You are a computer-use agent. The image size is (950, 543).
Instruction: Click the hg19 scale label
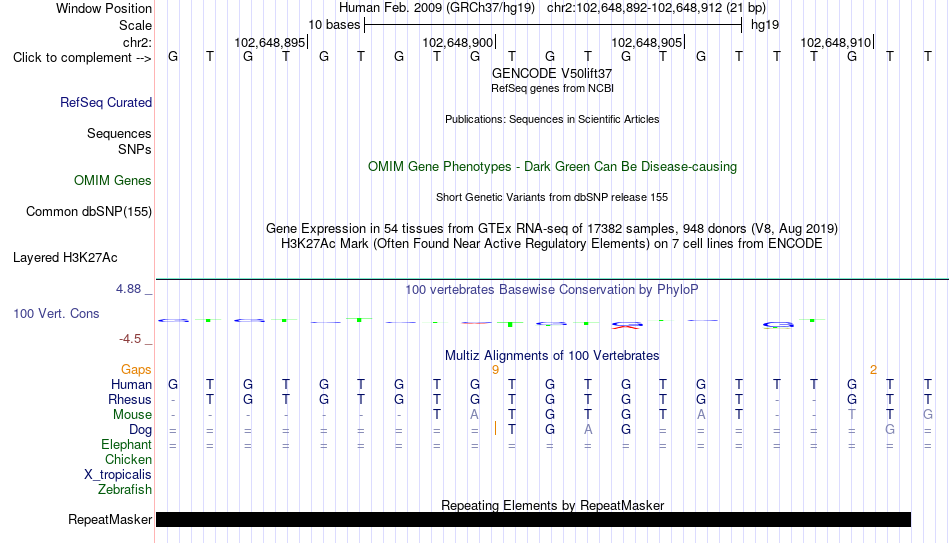click(765, 25)
